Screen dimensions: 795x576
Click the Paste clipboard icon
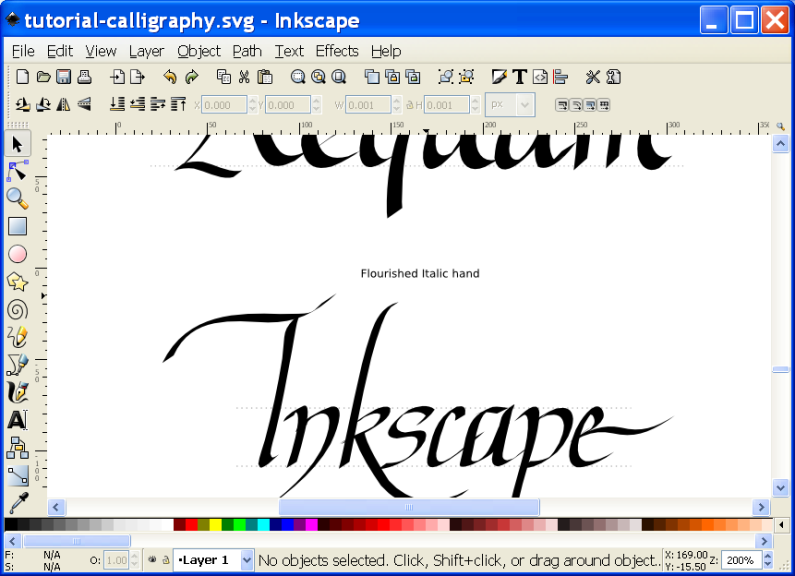pos(265,77)
